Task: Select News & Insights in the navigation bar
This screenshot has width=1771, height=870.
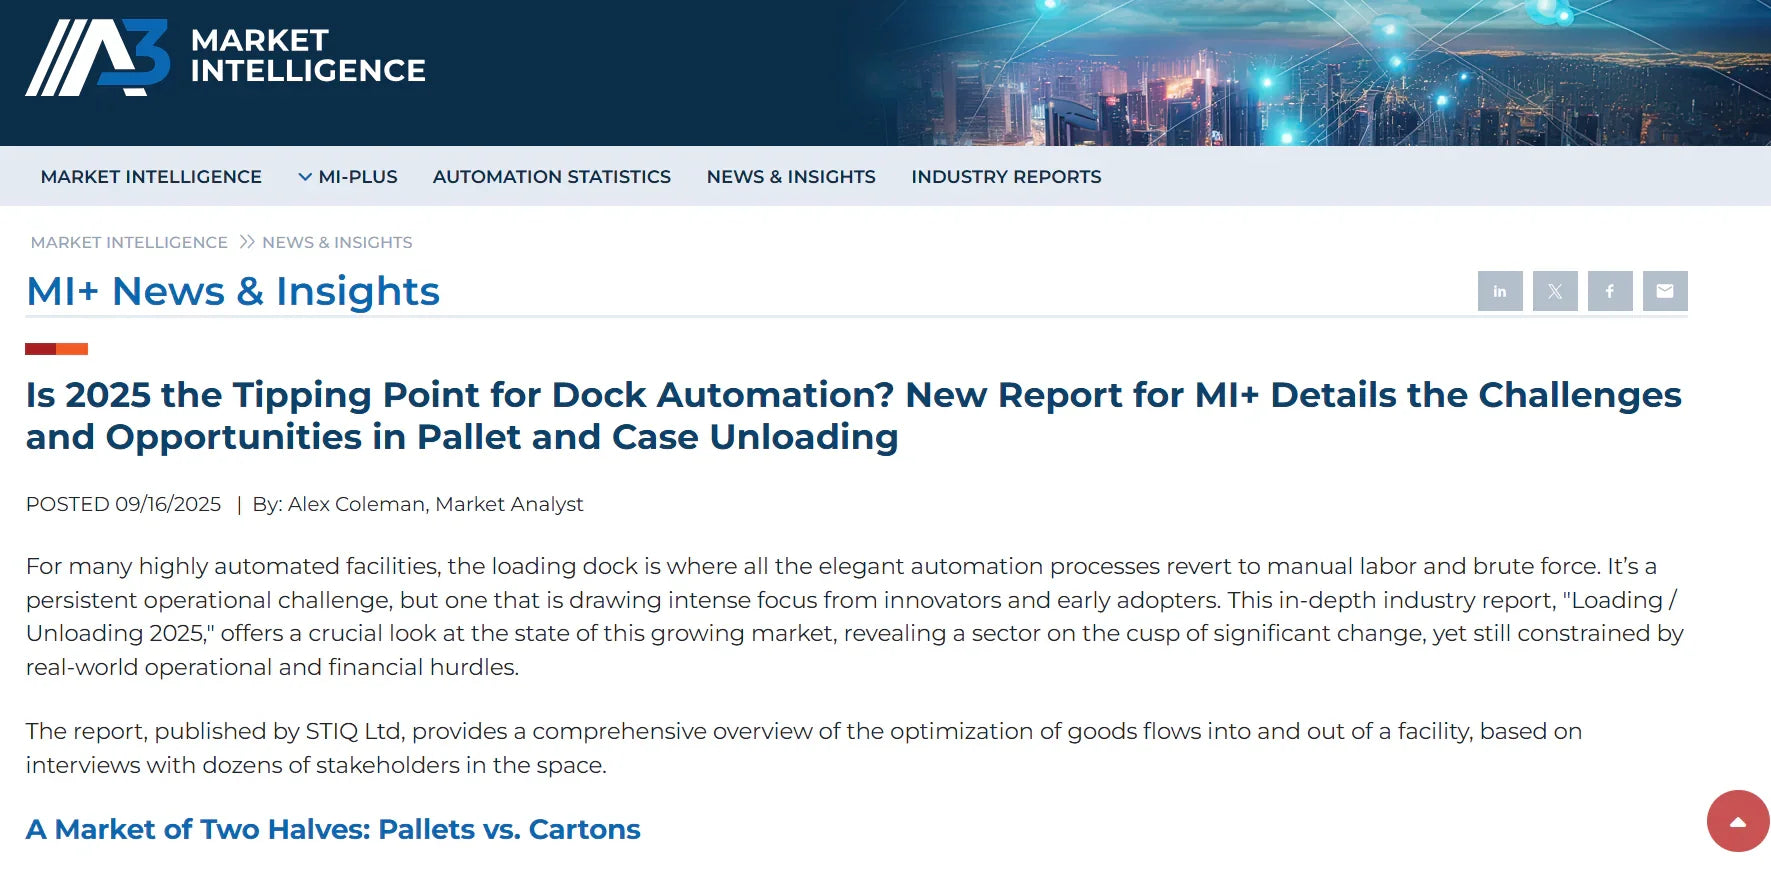Action: [x=790, y=177]
